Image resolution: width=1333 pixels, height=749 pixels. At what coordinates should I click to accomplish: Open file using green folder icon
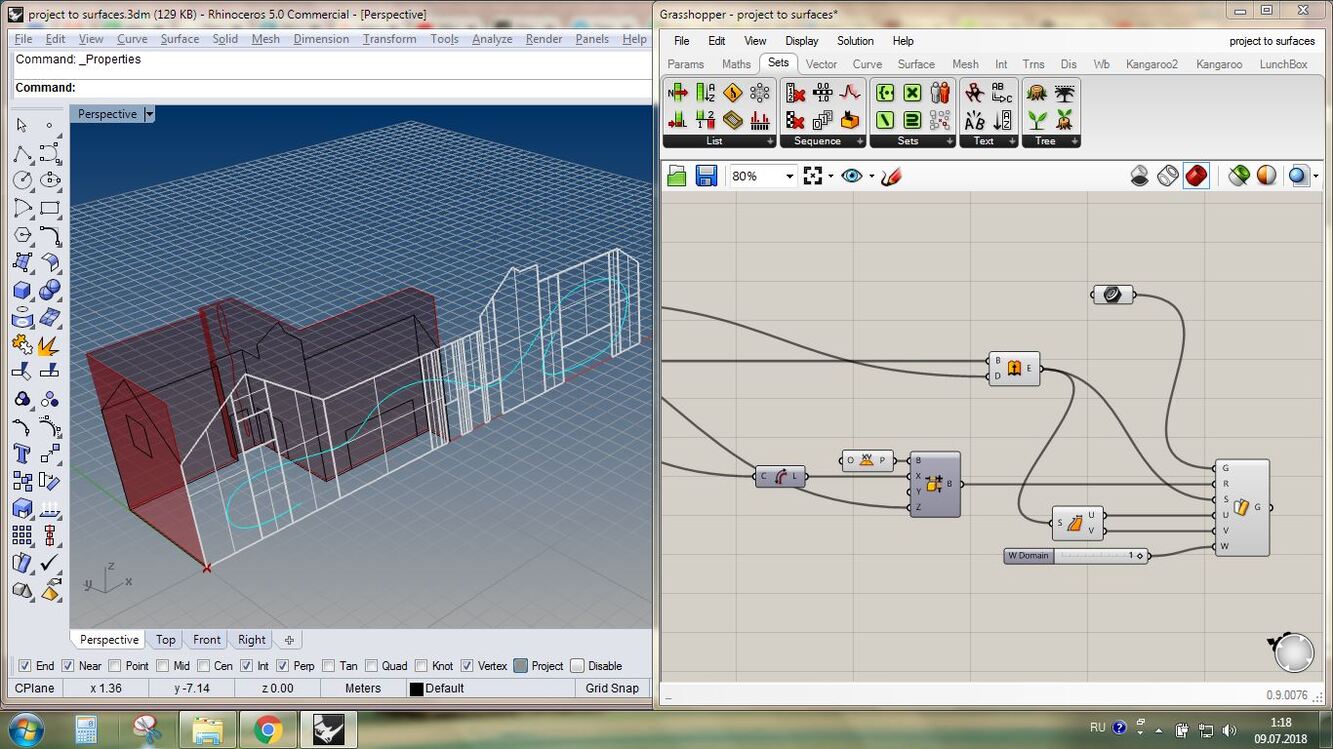tap(677, 176)
